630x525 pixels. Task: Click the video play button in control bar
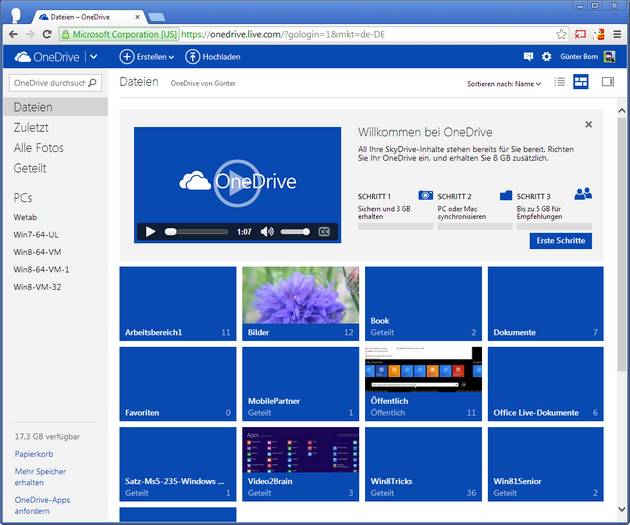pyautogui.click(x=150, y=232)
